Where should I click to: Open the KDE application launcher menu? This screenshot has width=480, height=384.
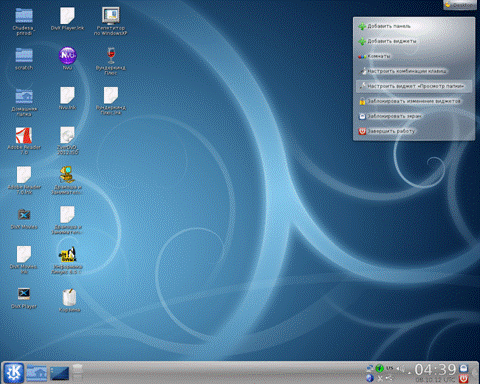(14, 373)
